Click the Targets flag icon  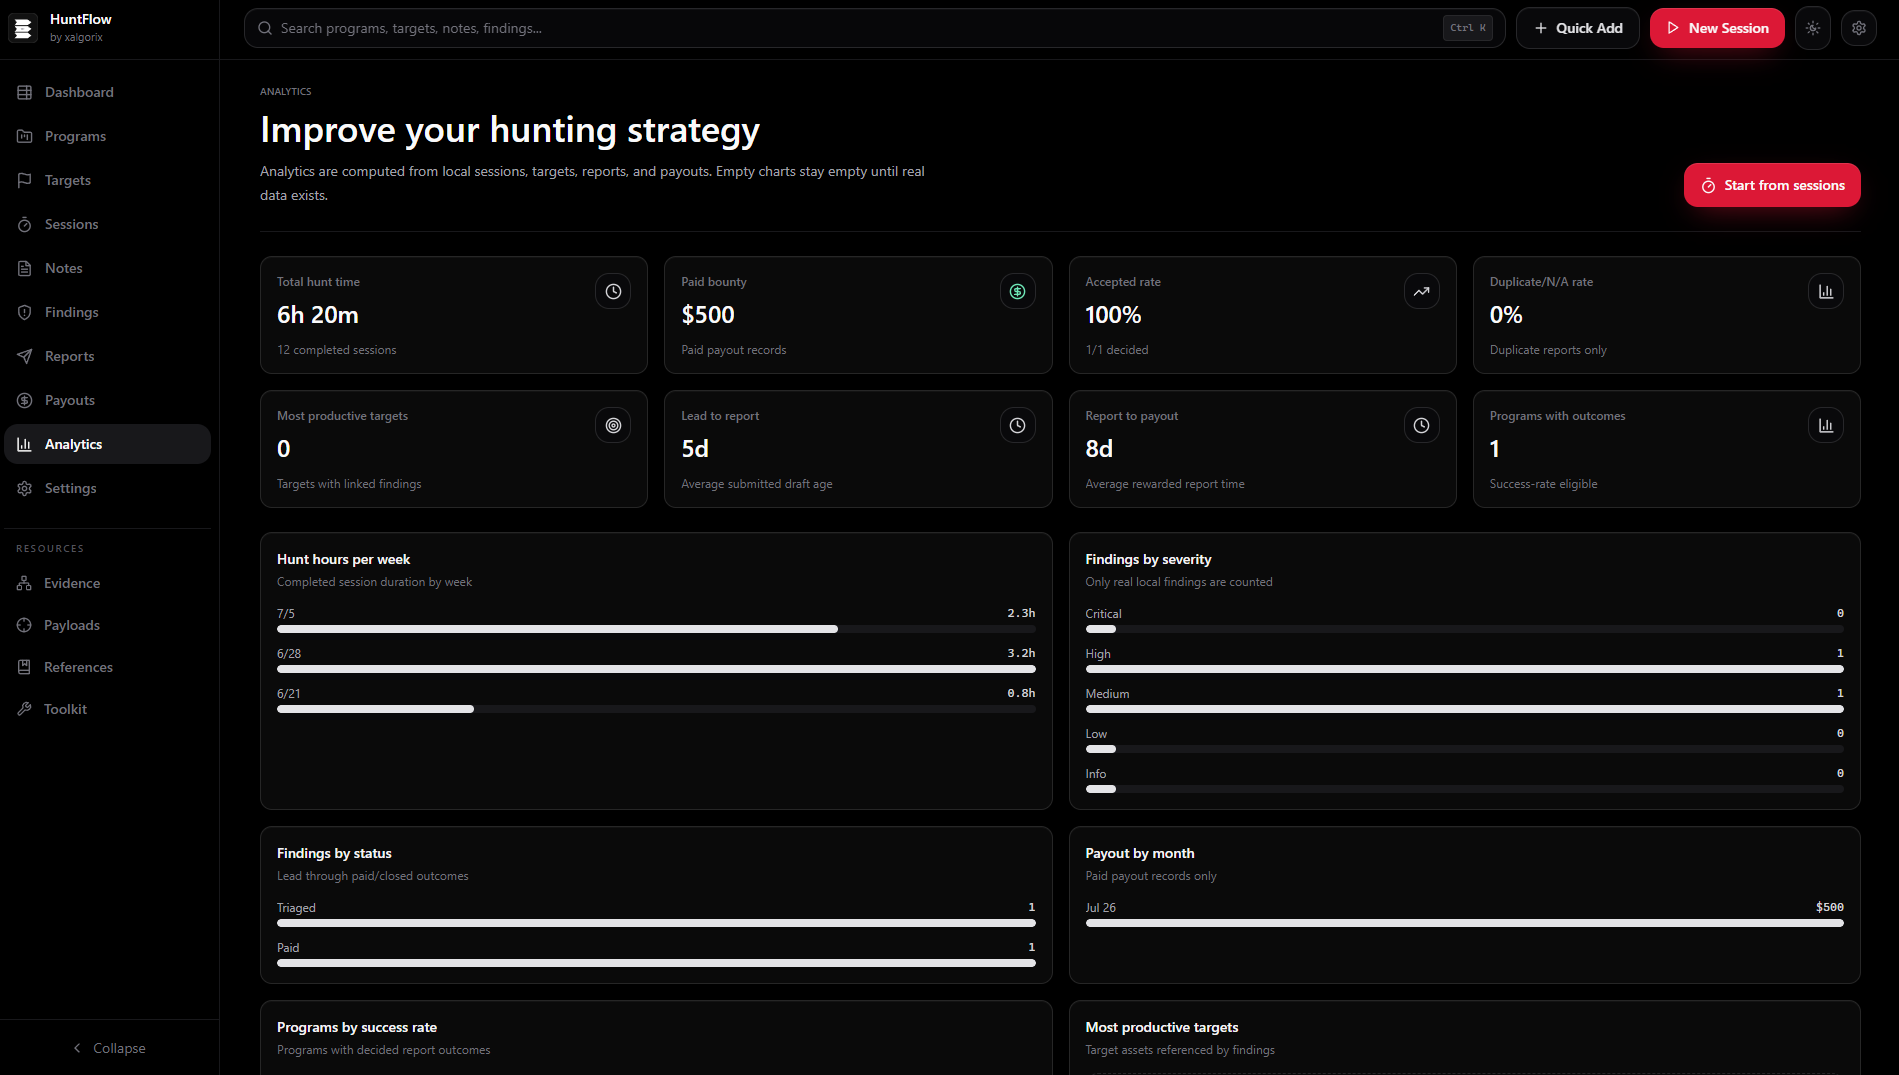[25, 180]
